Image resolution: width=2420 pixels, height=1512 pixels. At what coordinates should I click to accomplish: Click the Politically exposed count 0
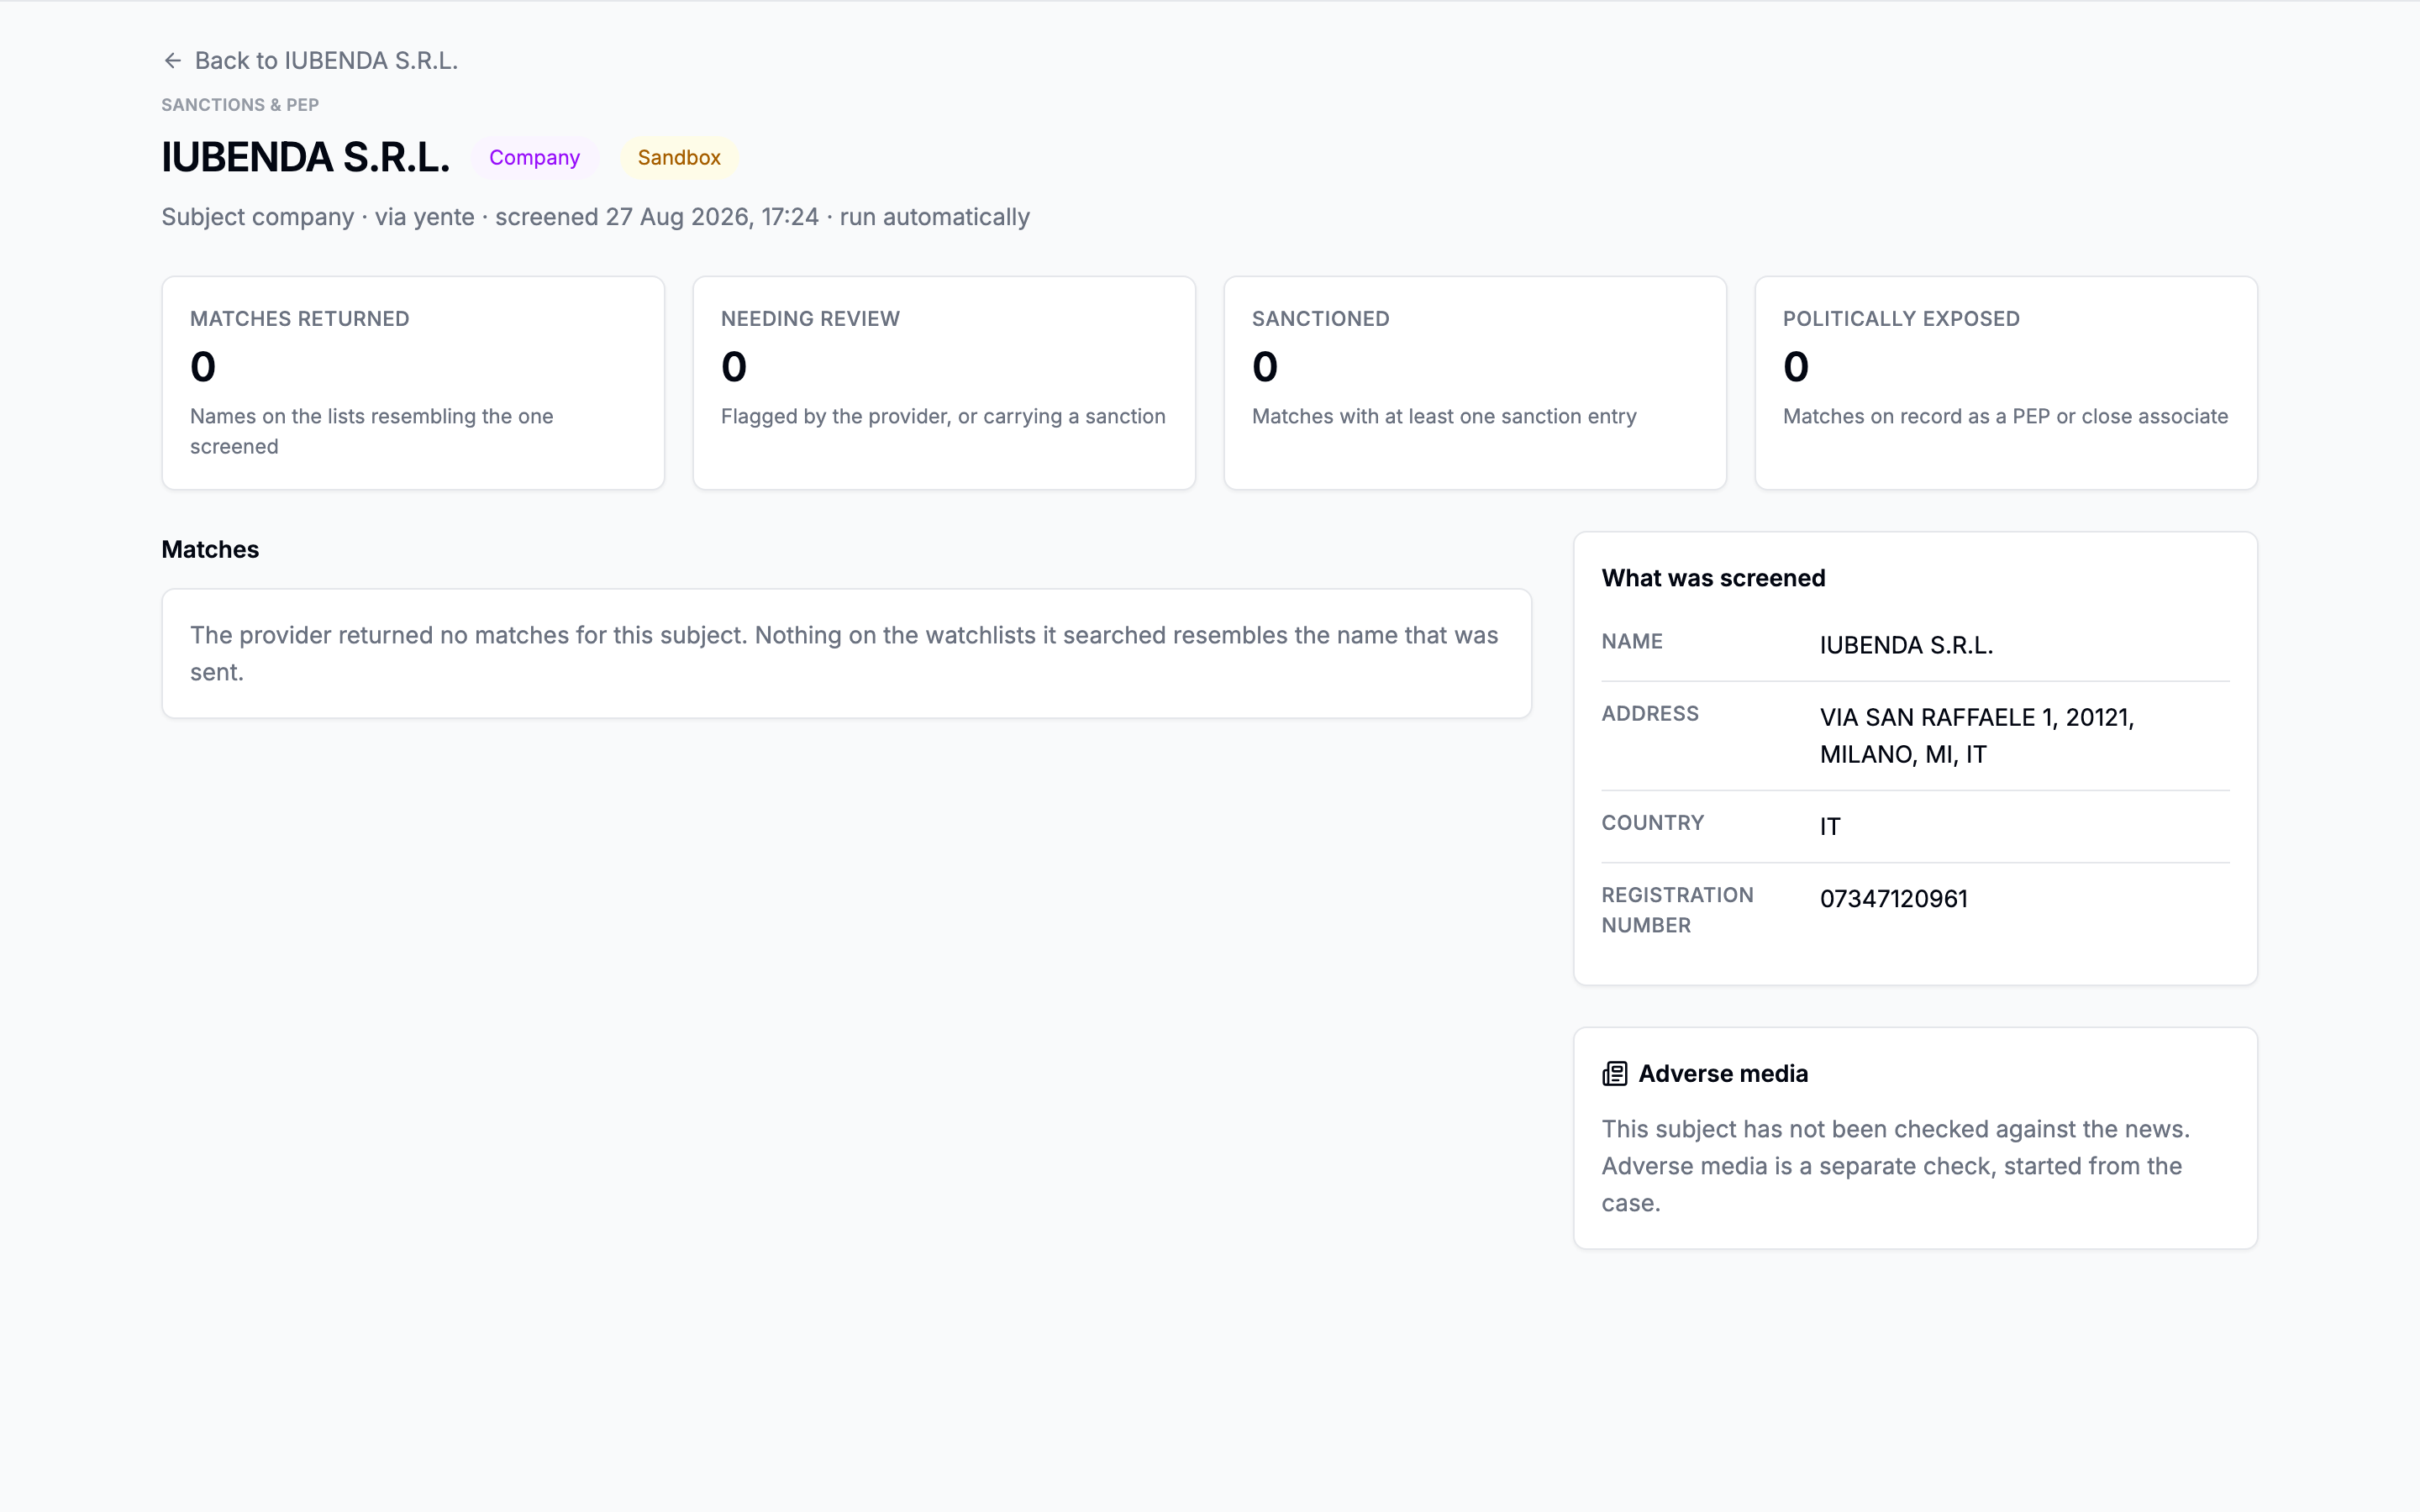[x=1796, y=367]
